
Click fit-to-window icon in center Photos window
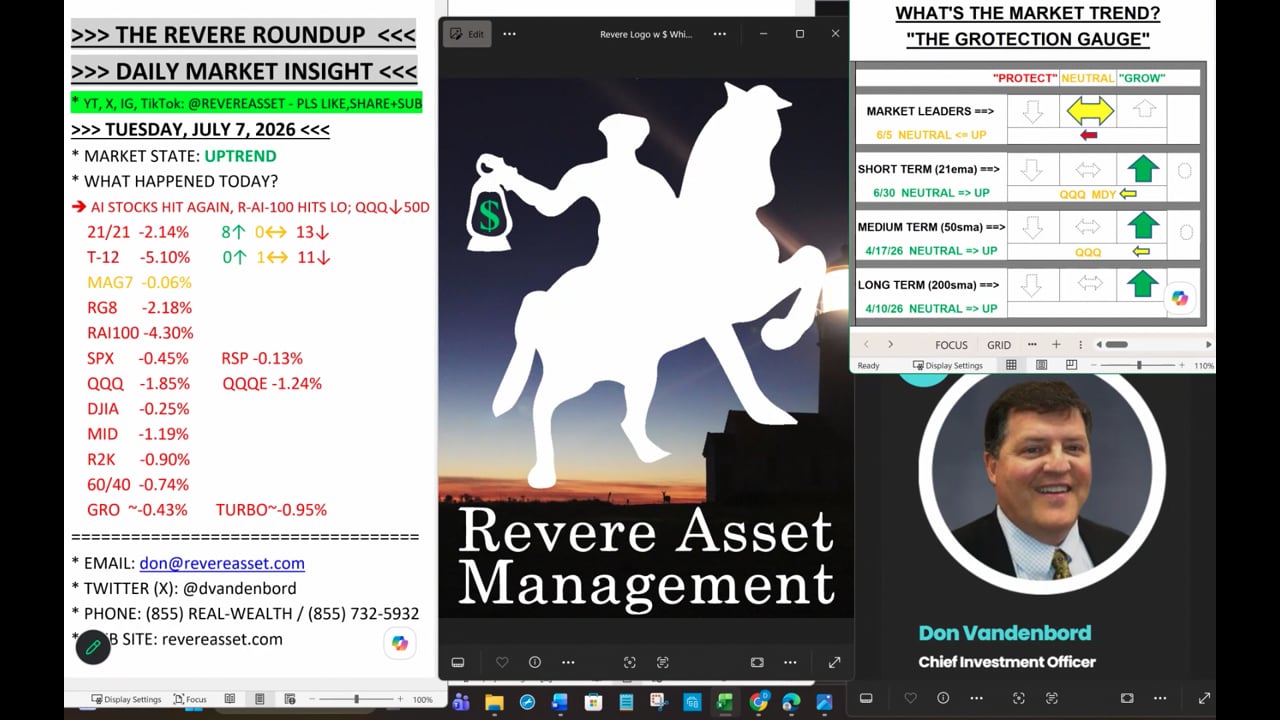tap(757, 662)
